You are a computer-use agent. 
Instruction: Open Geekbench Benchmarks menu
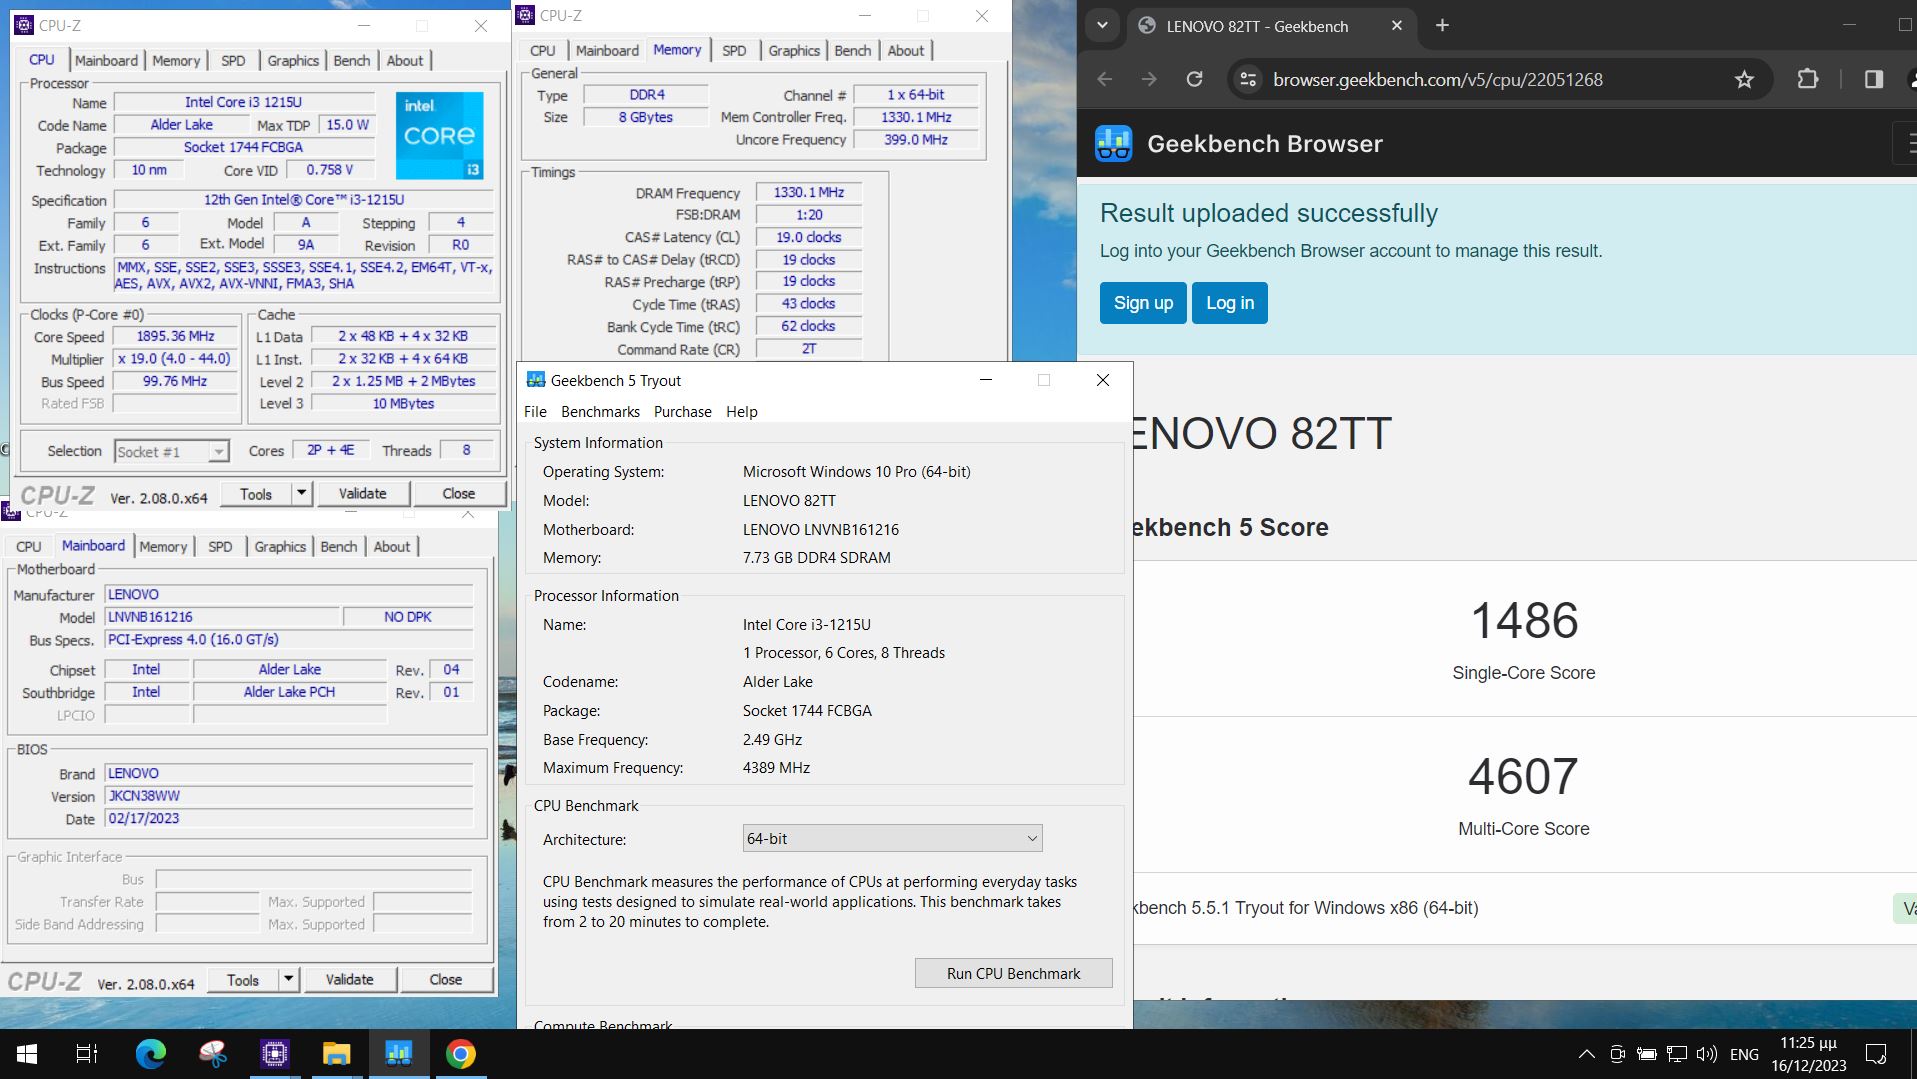600,412
